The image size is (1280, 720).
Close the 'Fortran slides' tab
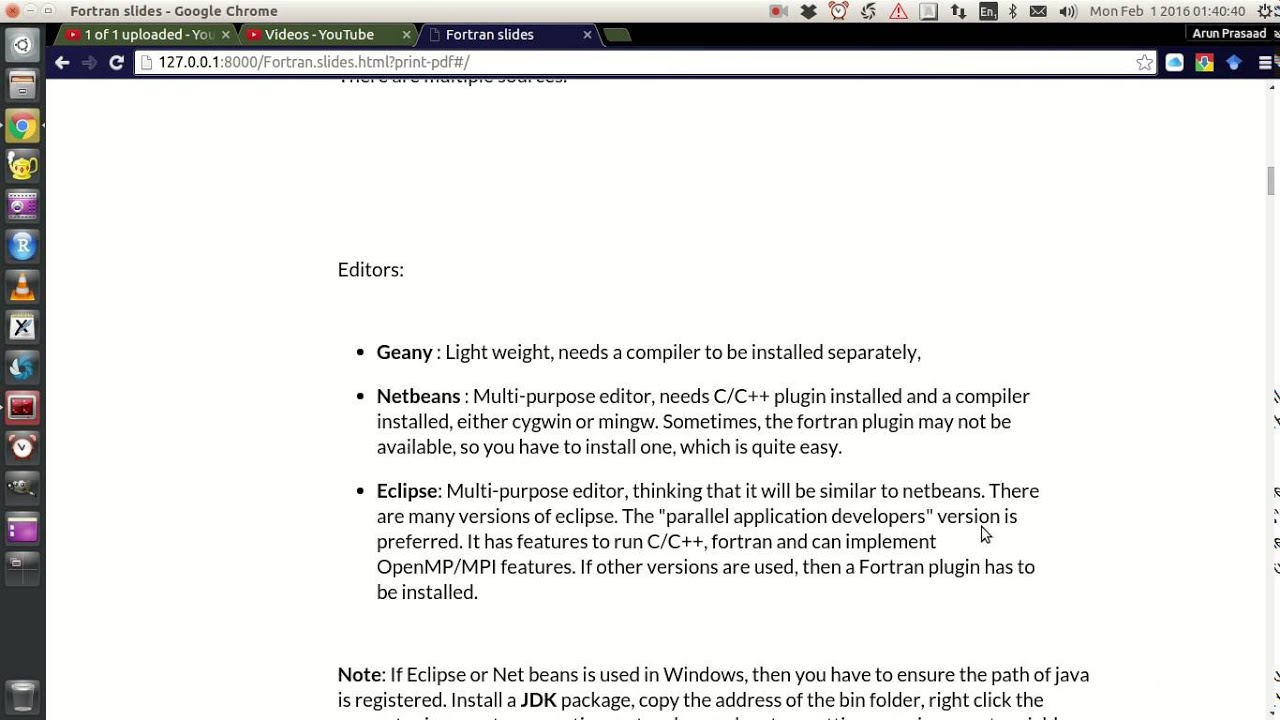click(587, 34)
